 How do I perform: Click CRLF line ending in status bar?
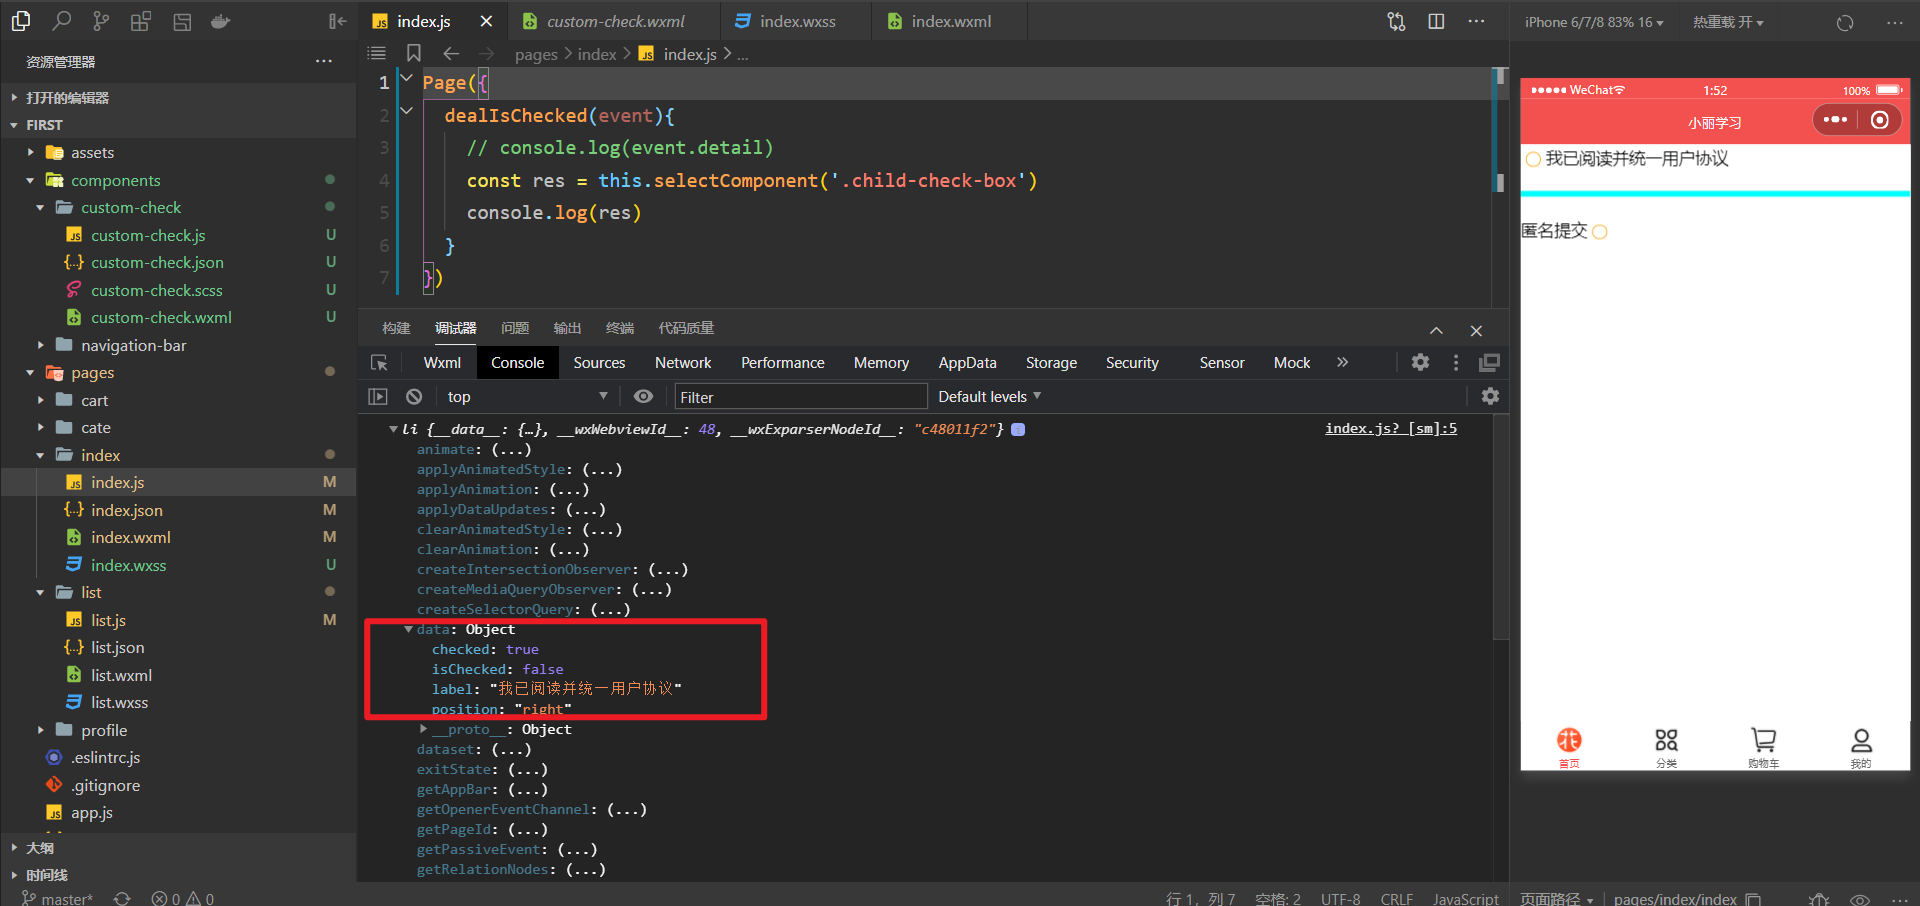1396,898
